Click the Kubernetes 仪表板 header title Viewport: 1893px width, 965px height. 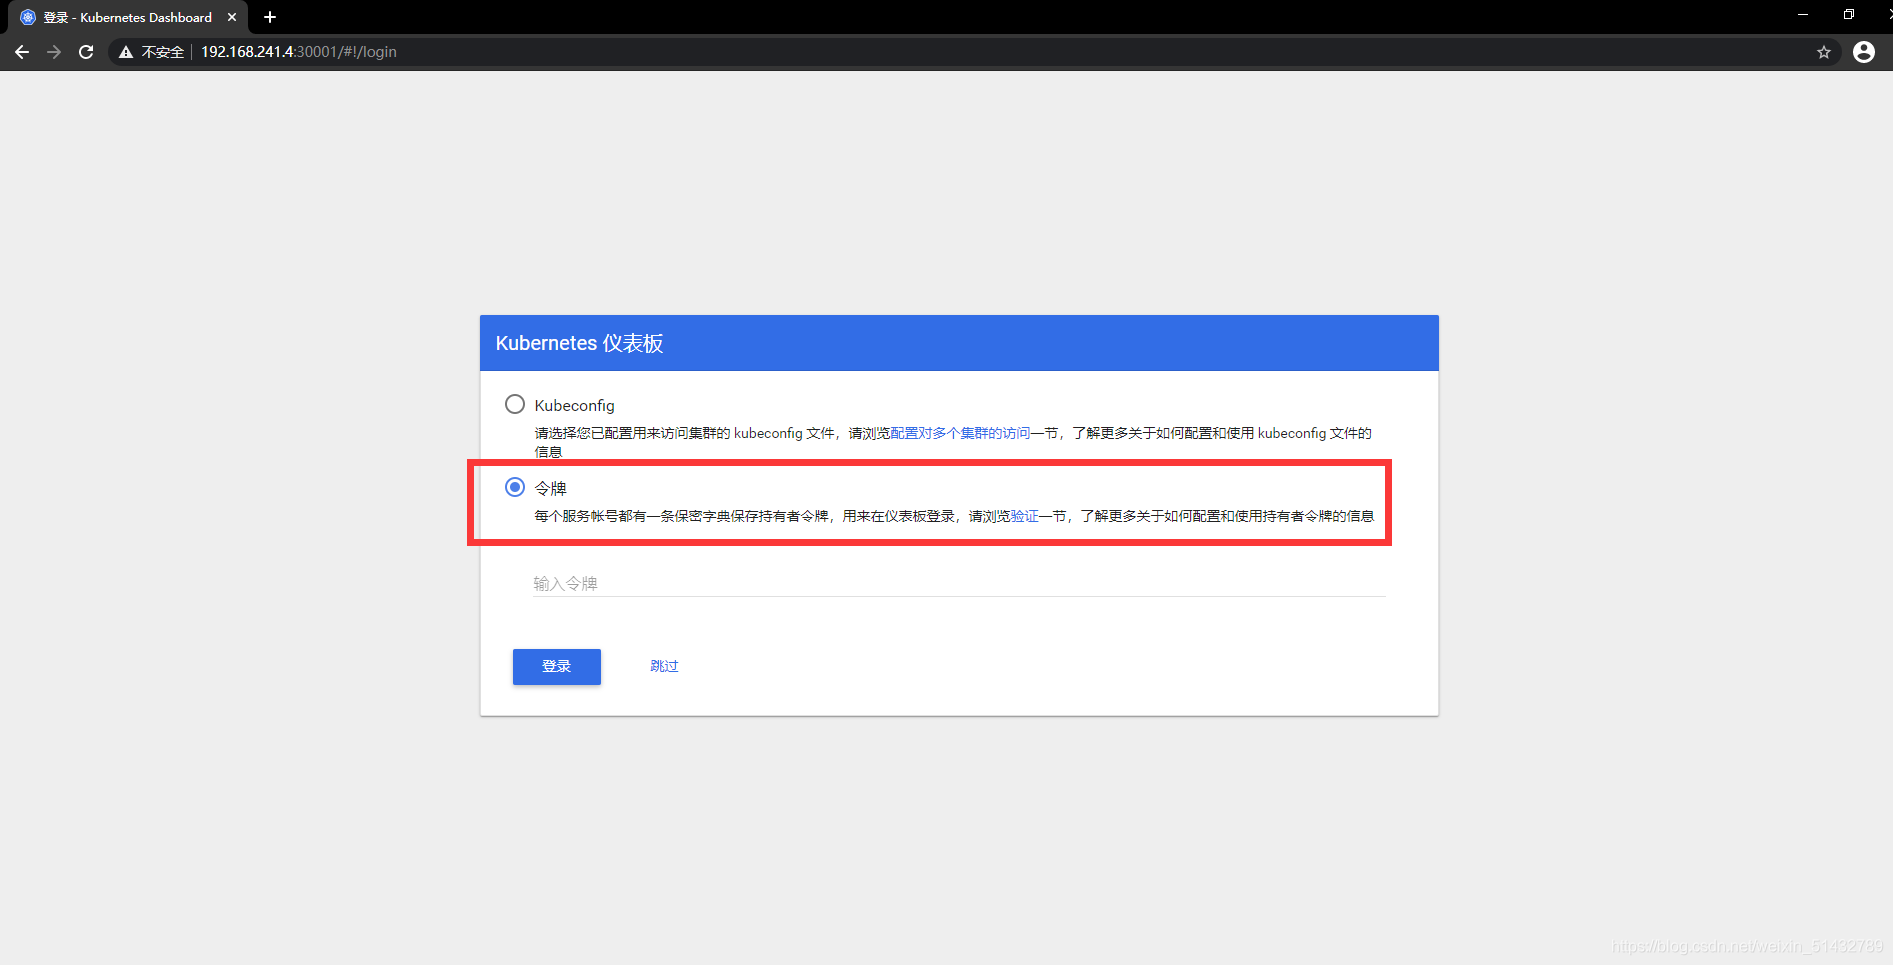click(580, 343)
